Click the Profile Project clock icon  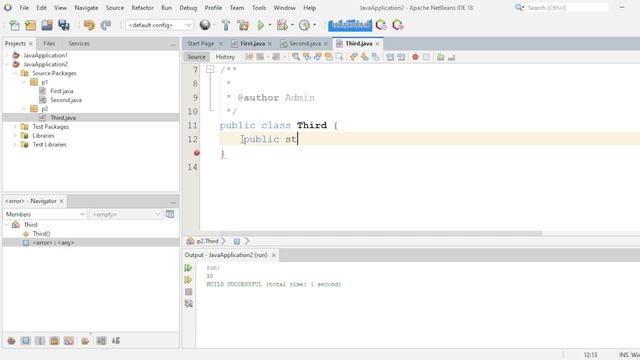[x=304, y=25]
